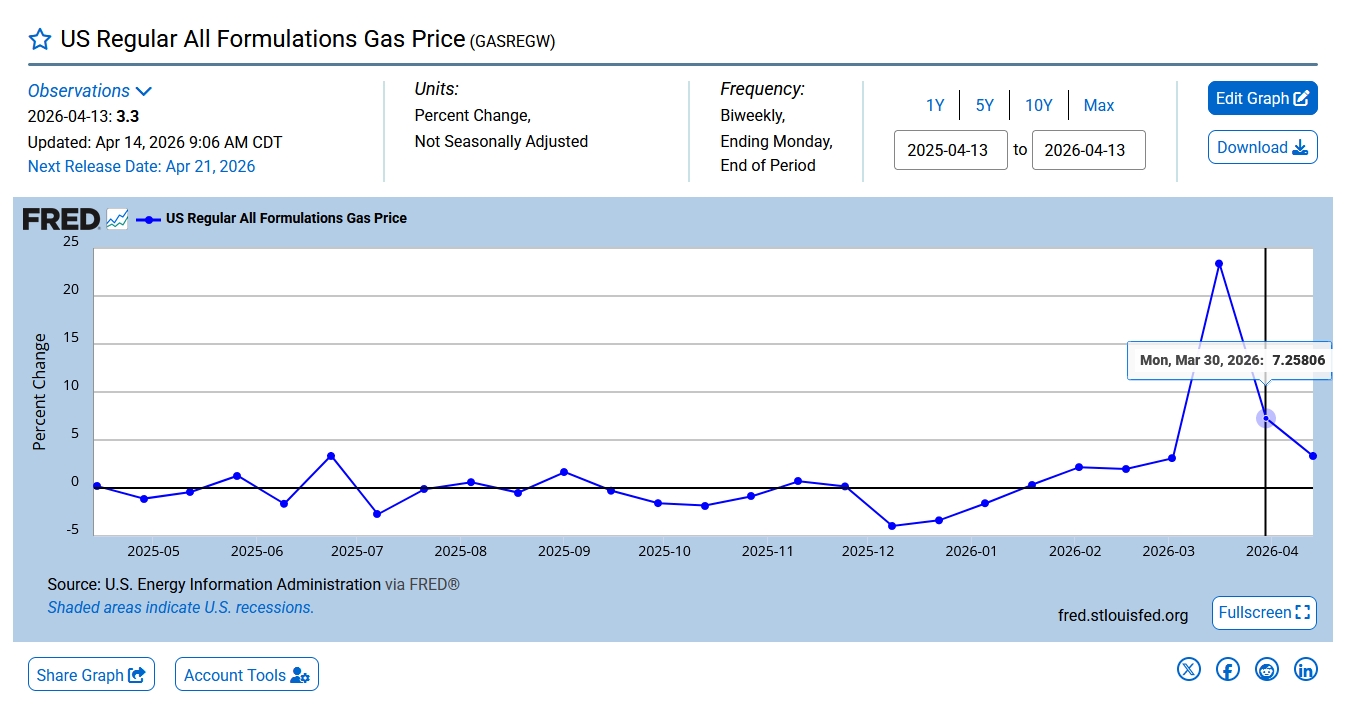1360x706 pixels.
Task: Share on Facebook icon
Action: [x=1227, y=669]
